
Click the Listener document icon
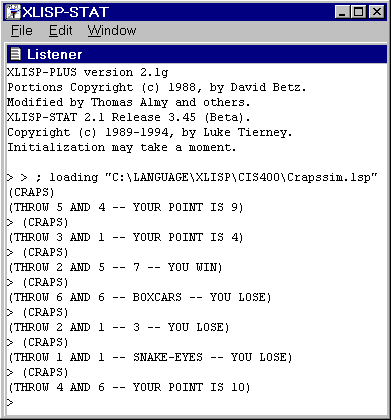[15, 54]
